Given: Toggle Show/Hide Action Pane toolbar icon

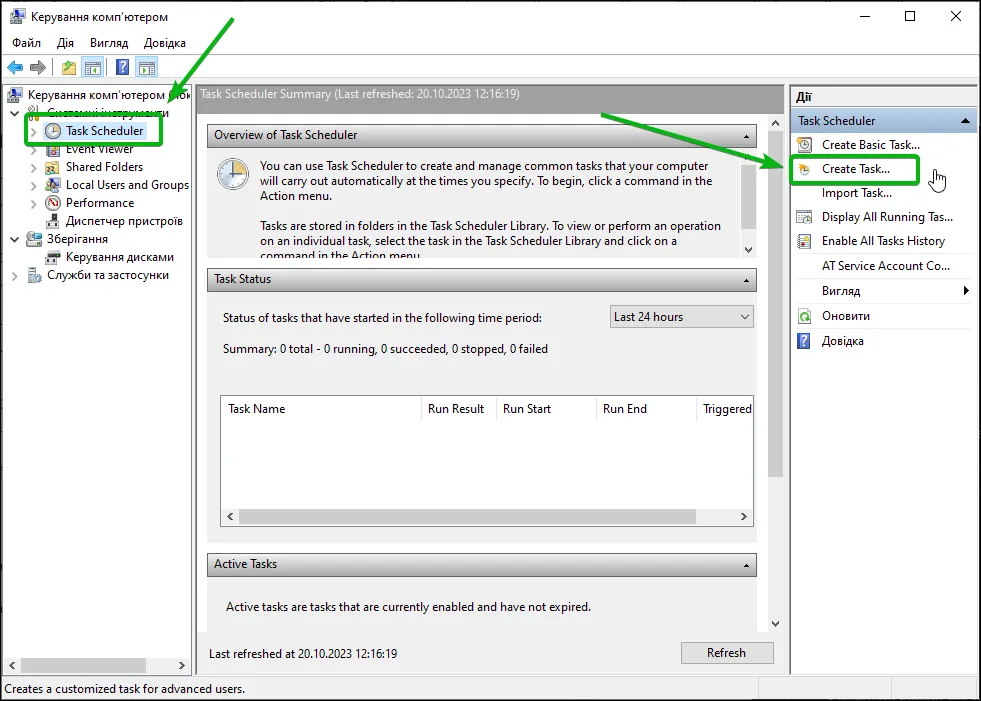Looking at the screenshot, I should pos(146,67).
